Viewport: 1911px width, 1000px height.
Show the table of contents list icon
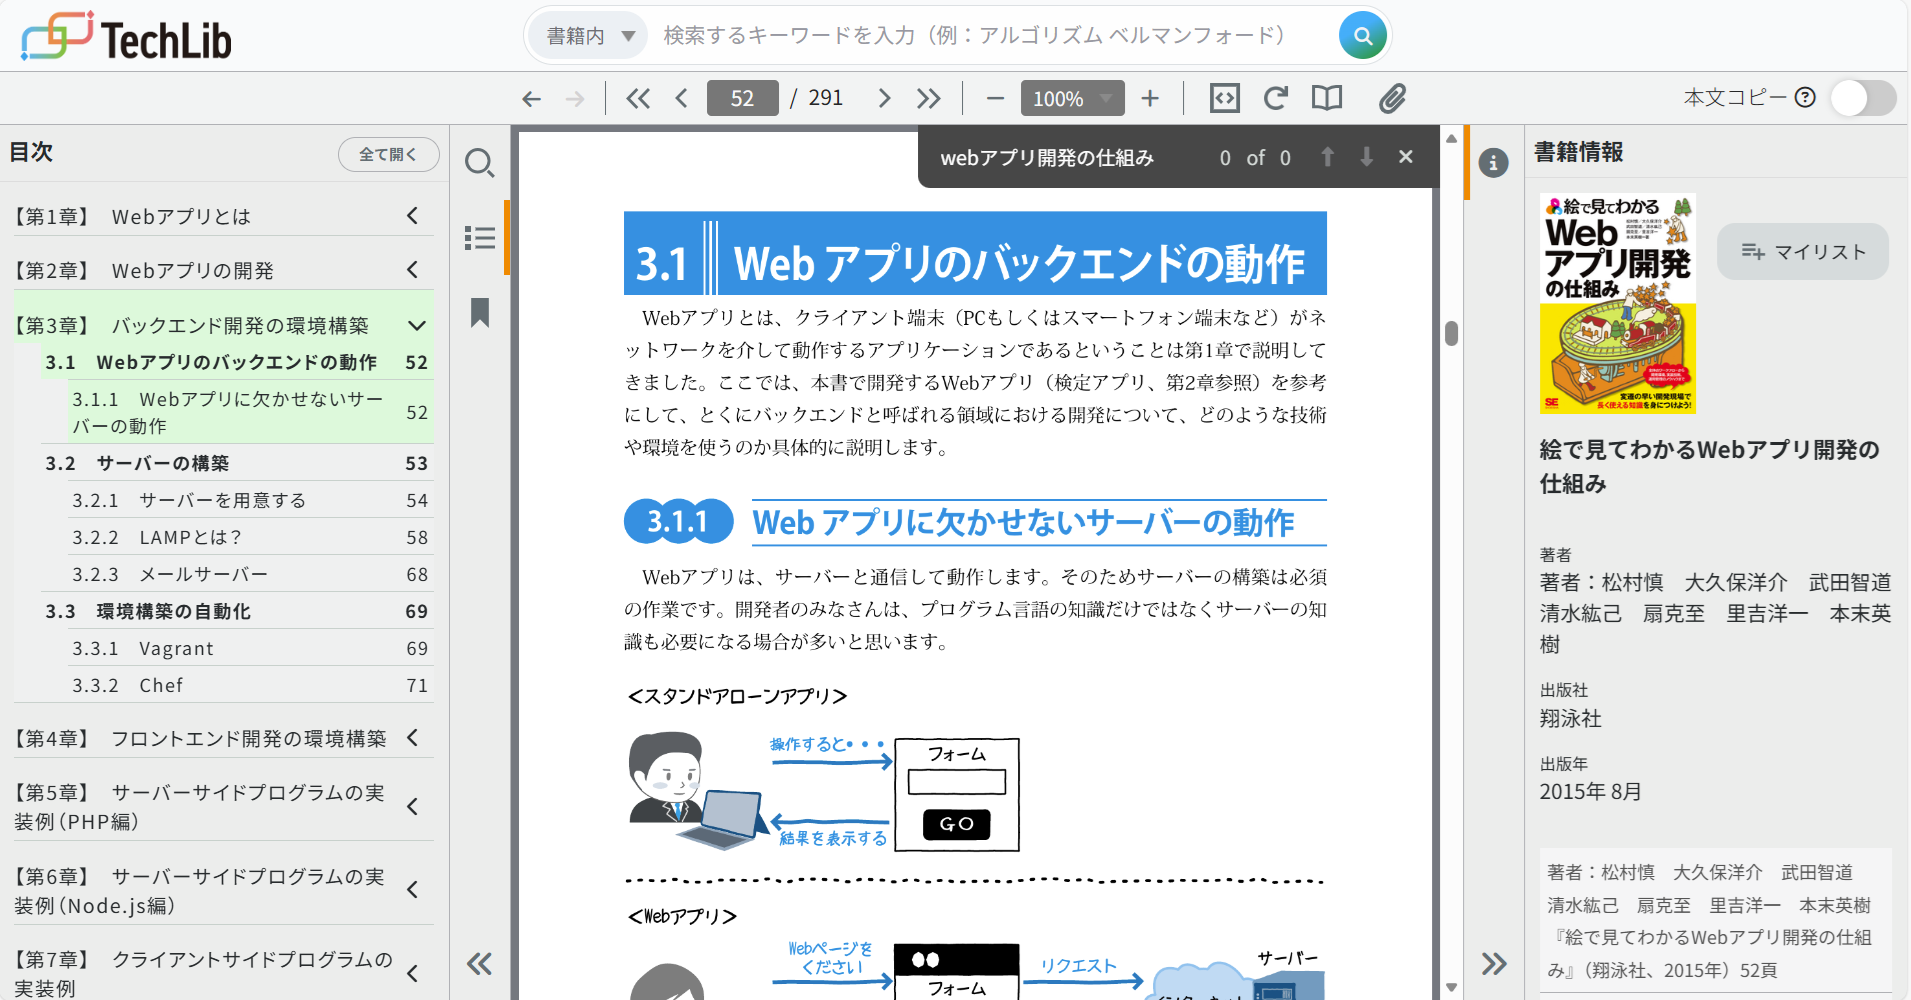tap(480, 238)
